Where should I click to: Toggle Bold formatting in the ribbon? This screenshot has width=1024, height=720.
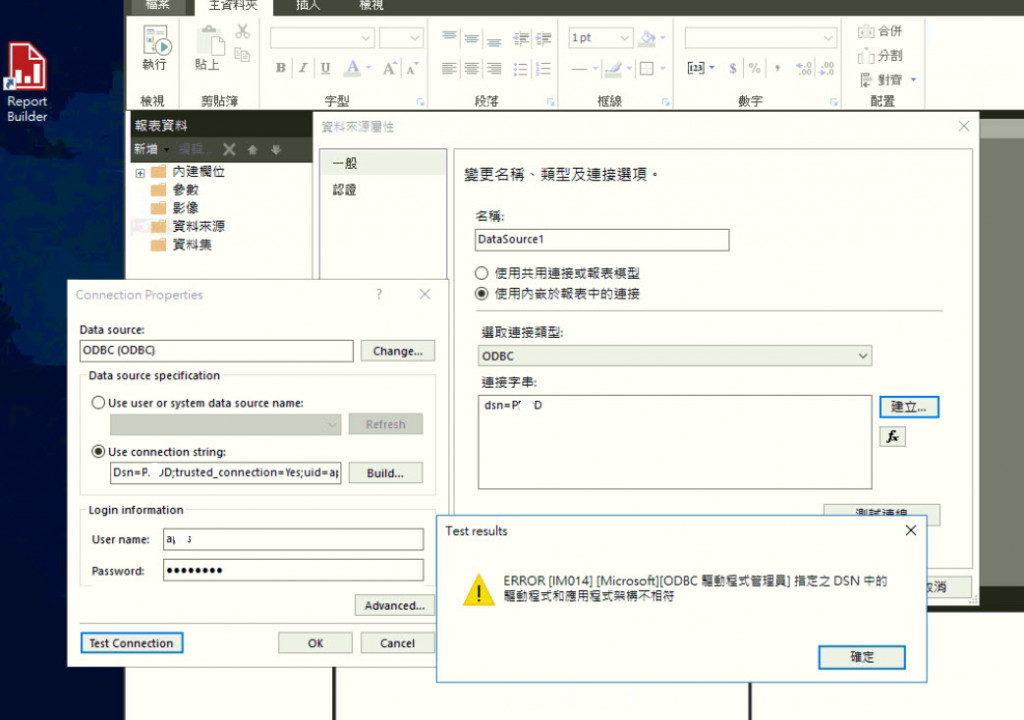(x=280, y=68)
